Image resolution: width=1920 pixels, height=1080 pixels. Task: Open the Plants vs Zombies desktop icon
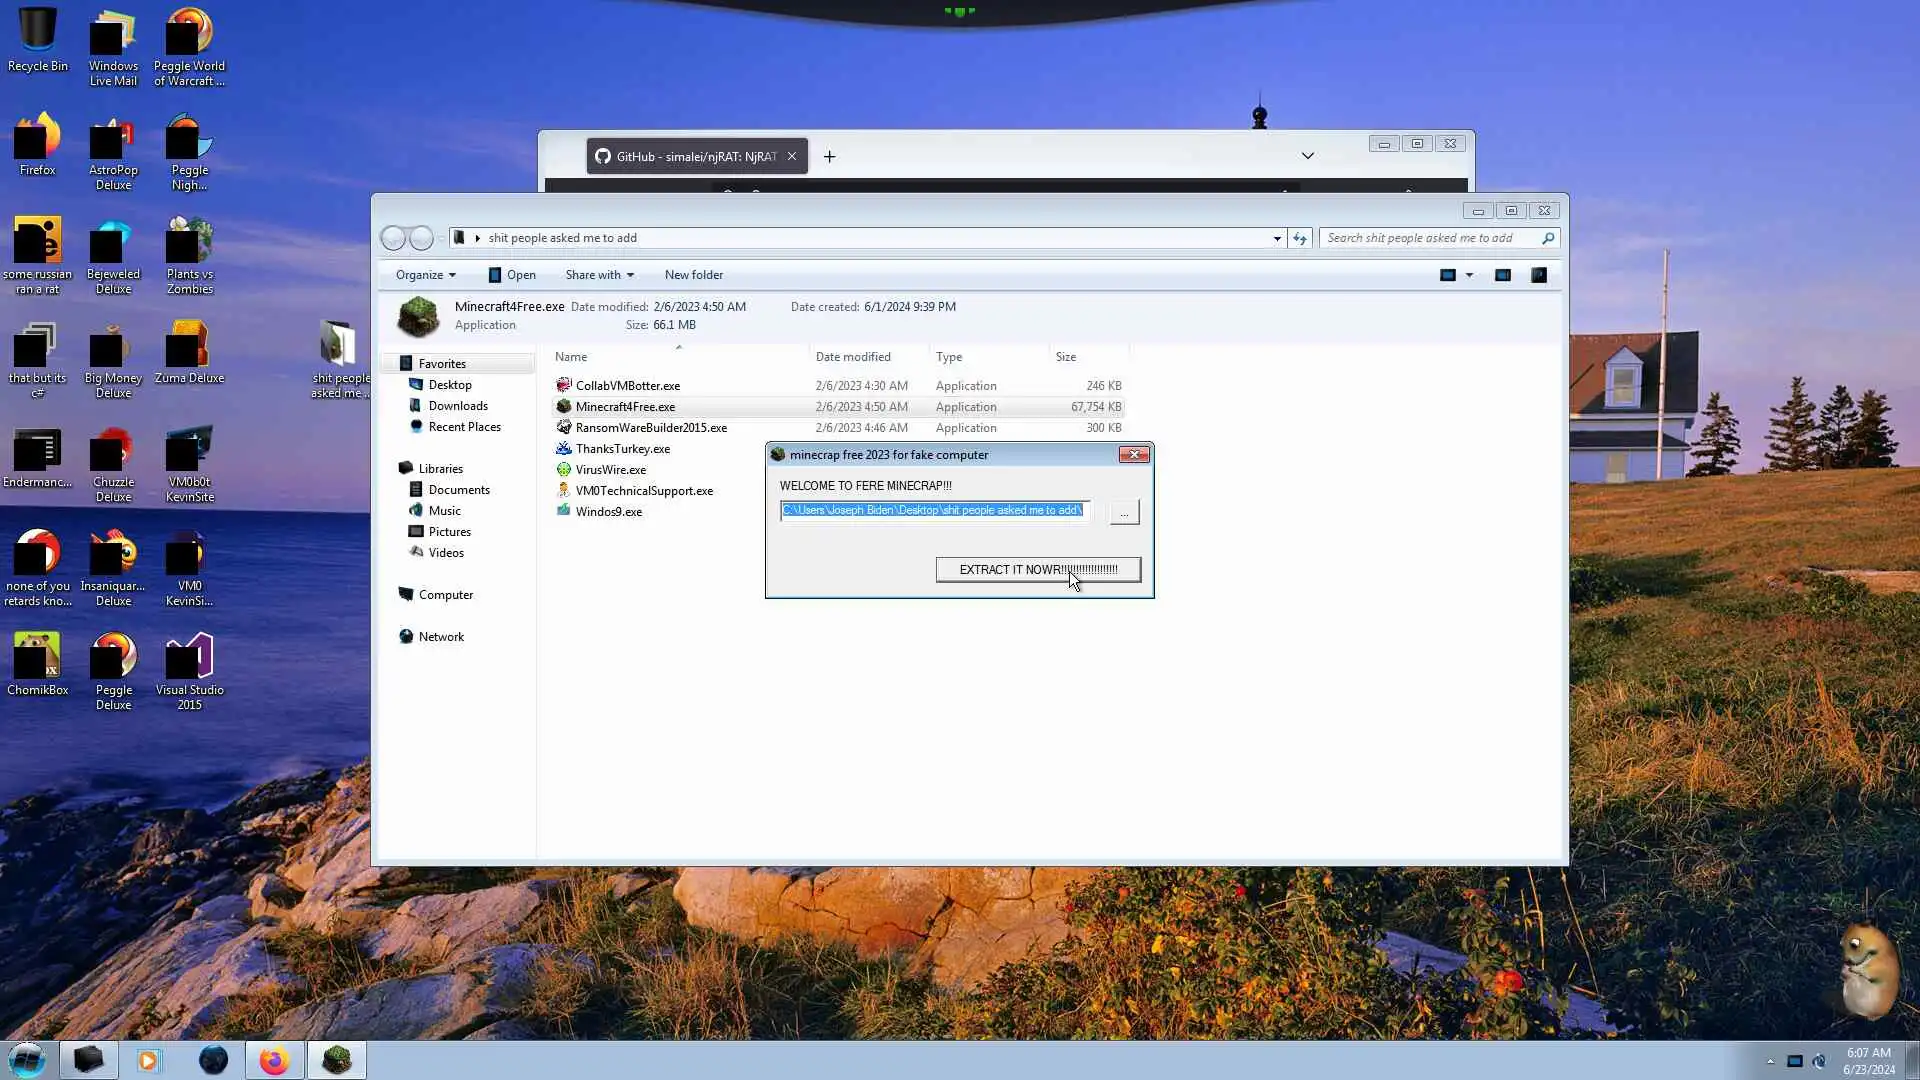click(x=189, y=255)
